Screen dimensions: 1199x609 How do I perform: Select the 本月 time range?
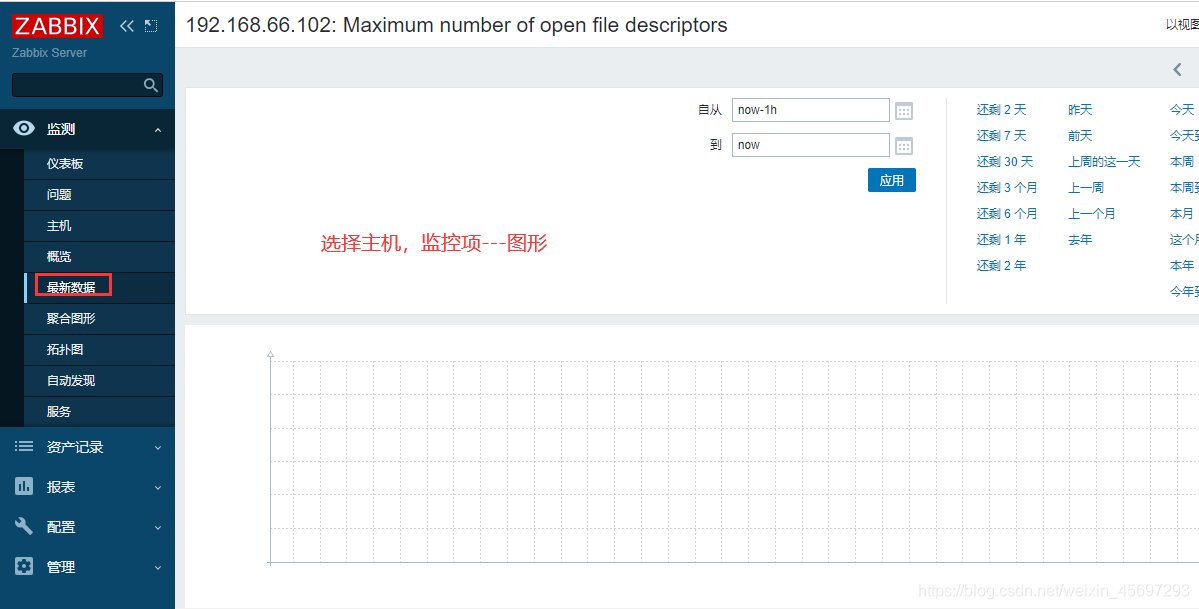1181,213
